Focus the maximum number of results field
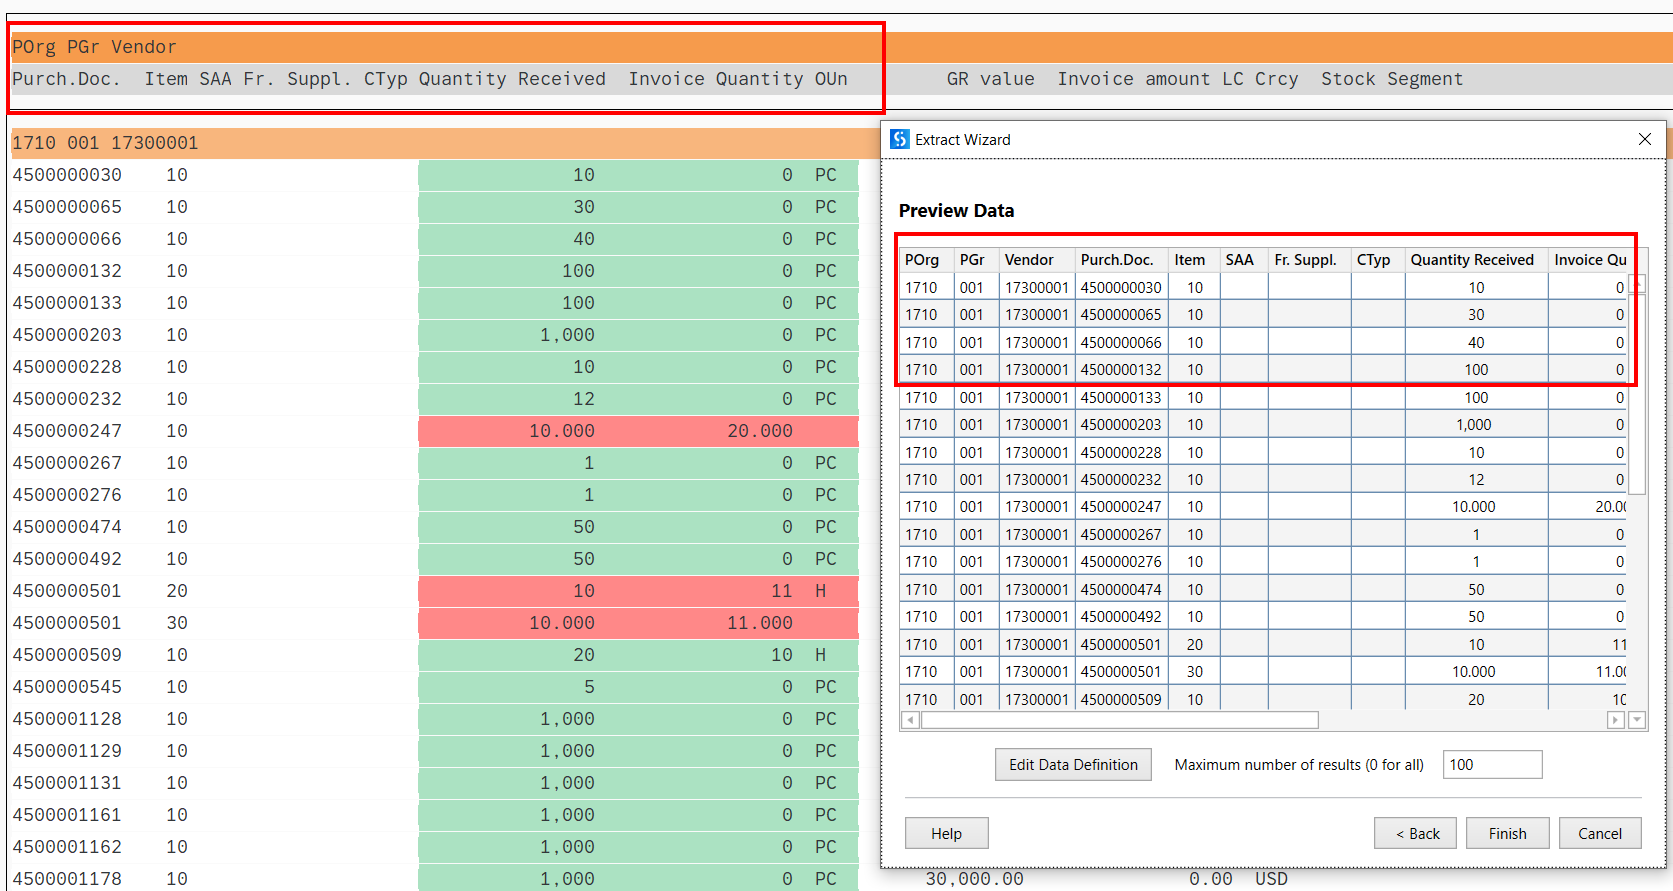 tap(1491, 765)
